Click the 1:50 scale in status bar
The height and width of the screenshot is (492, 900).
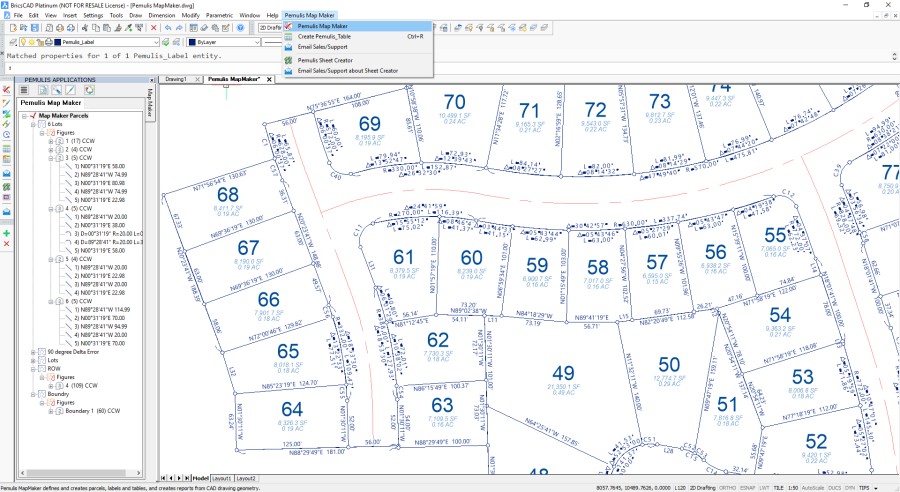tap(793, 487)
